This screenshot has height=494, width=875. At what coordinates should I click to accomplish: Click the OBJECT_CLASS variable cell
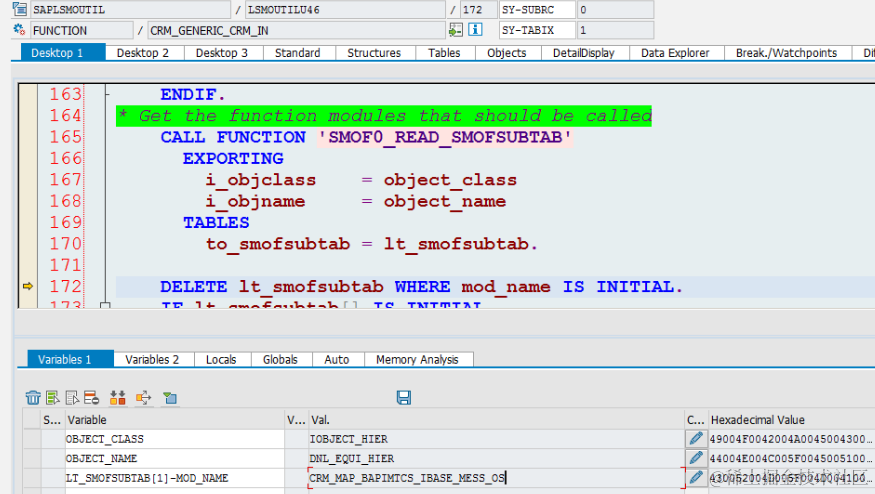[174, 439]
